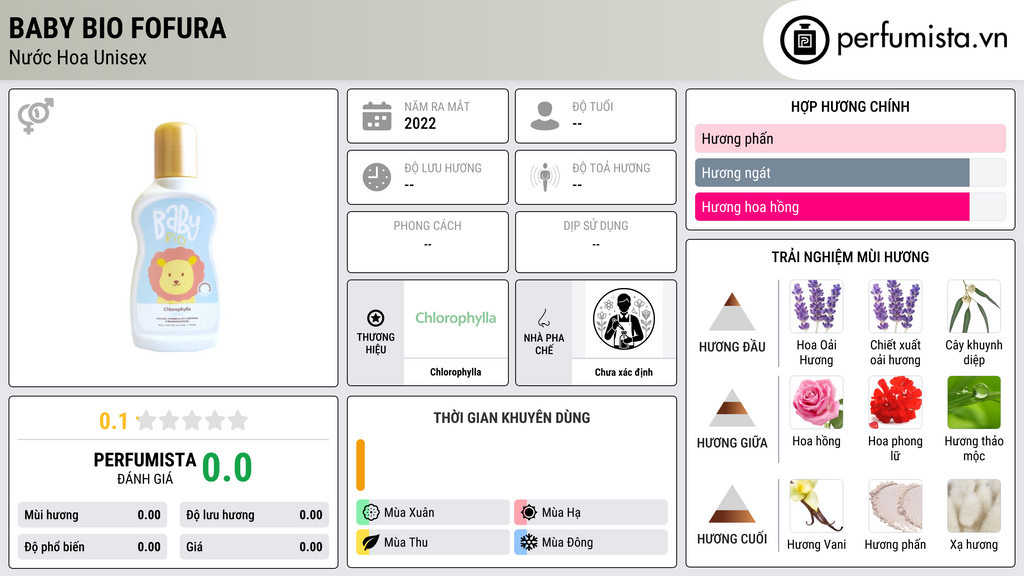The width and height of the screenshot is (1024, 576).
Task: Click the Hương Vani note thumbnail
Action: coord(816,506)
